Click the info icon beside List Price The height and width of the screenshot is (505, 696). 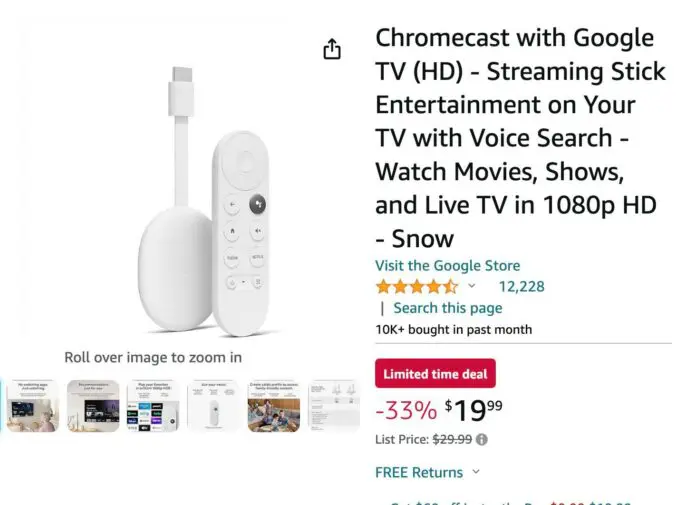[x=482, y=439]
